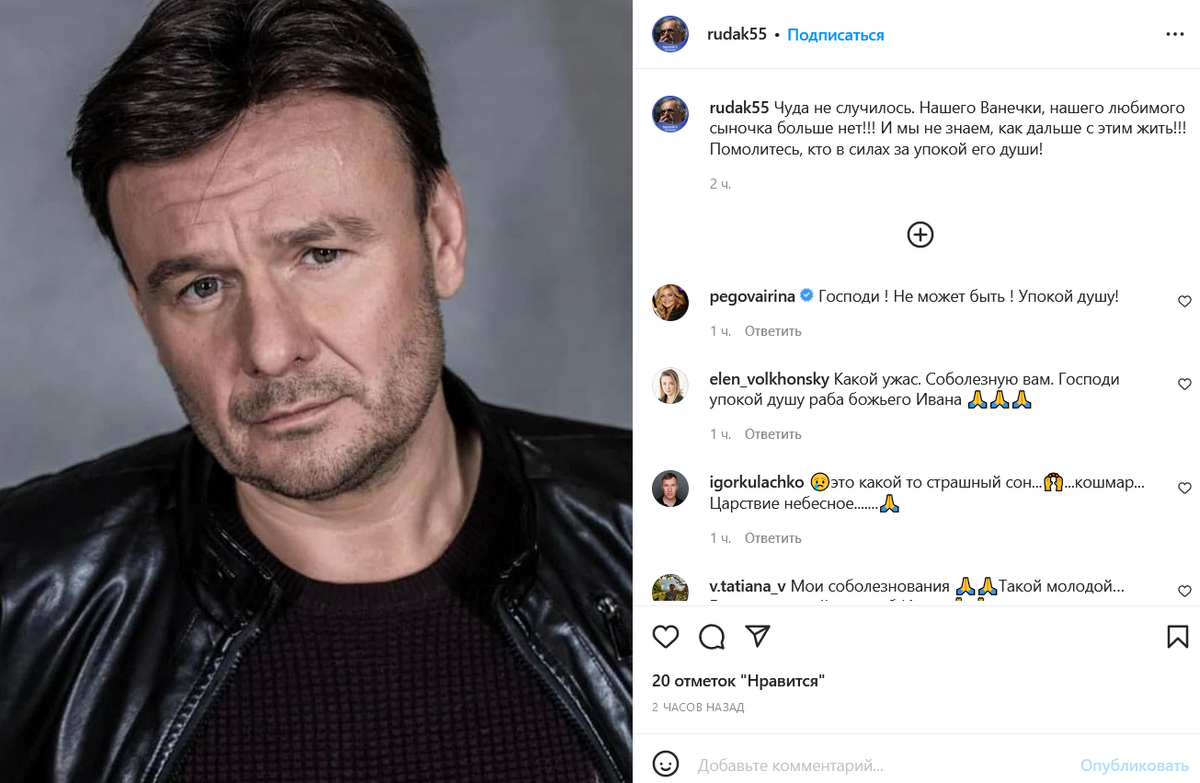Open the three-dots more options menu
Viewport: 1200px width, 783px height.
click(1175, 34)
